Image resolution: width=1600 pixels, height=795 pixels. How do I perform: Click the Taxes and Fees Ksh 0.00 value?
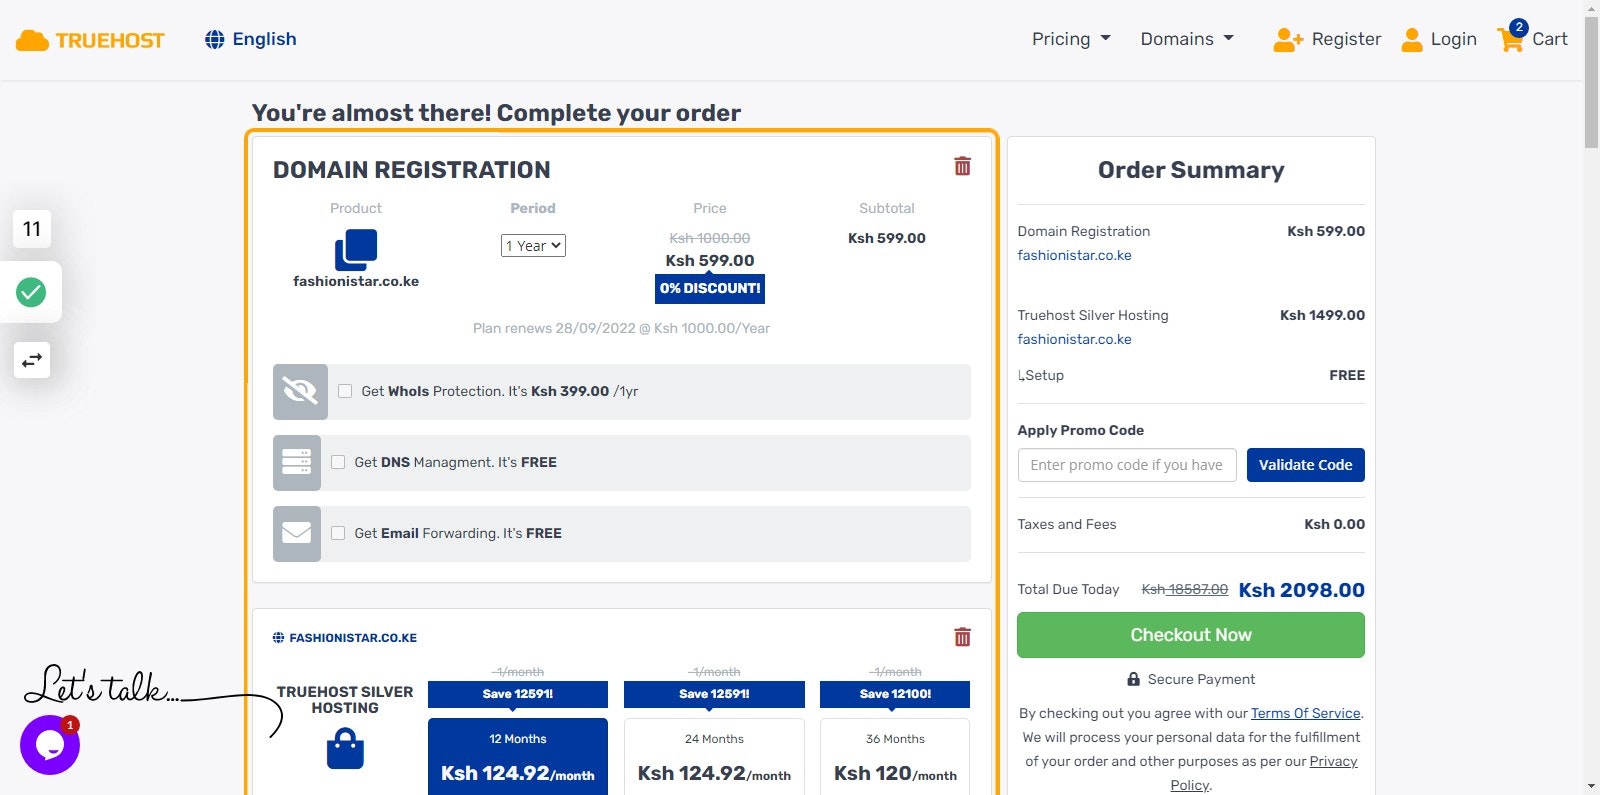coord(1334,524)
